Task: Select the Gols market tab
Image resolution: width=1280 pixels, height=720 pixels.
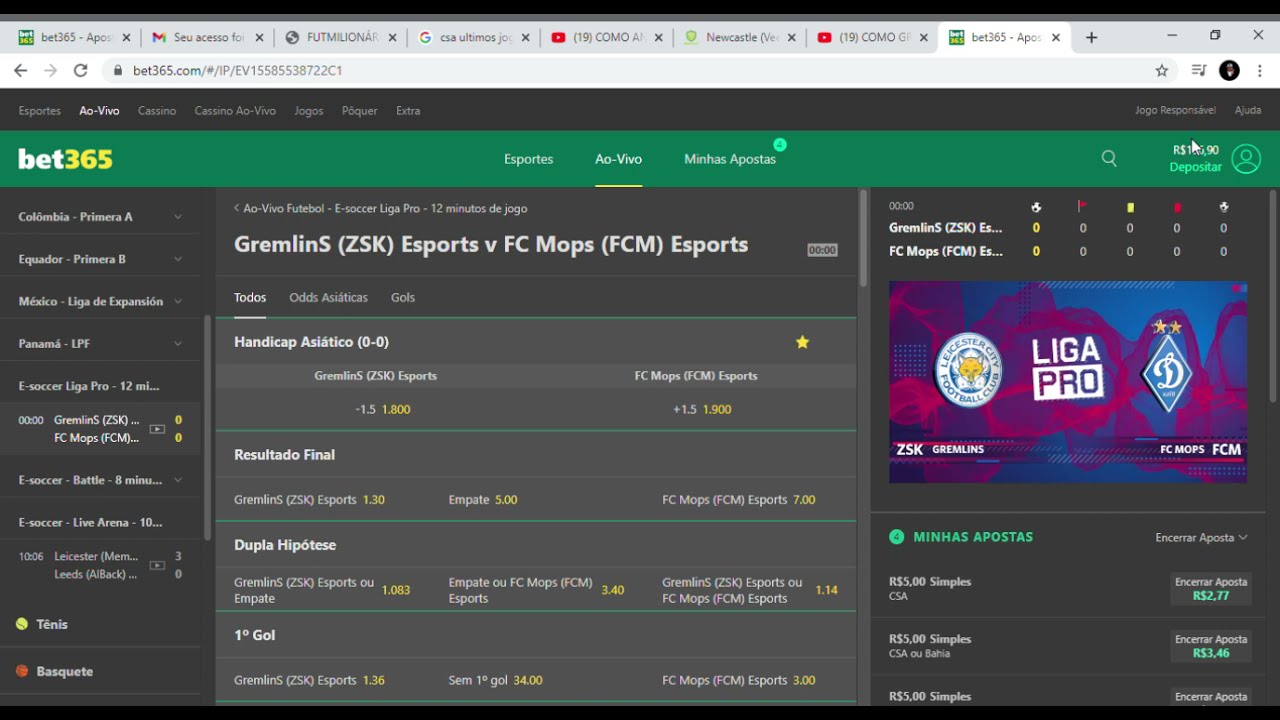Action: (403, 298)
